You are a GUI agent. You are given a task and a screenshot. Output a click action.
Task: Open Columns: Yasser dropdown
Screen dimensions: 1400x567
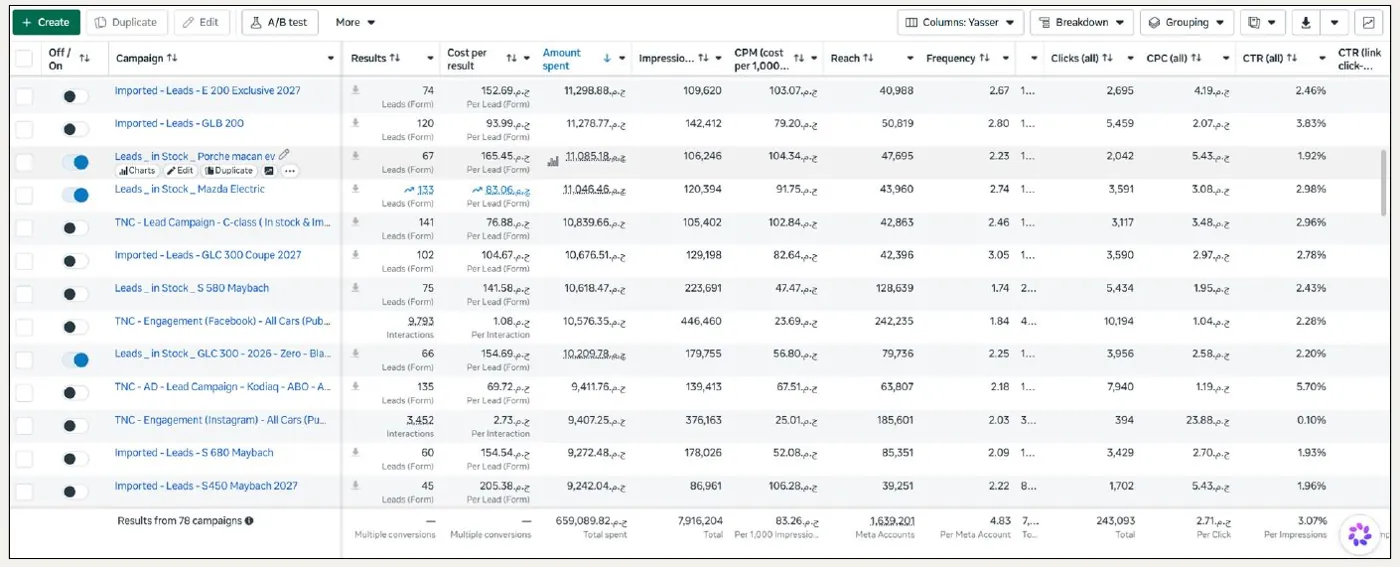click(960, 22)
